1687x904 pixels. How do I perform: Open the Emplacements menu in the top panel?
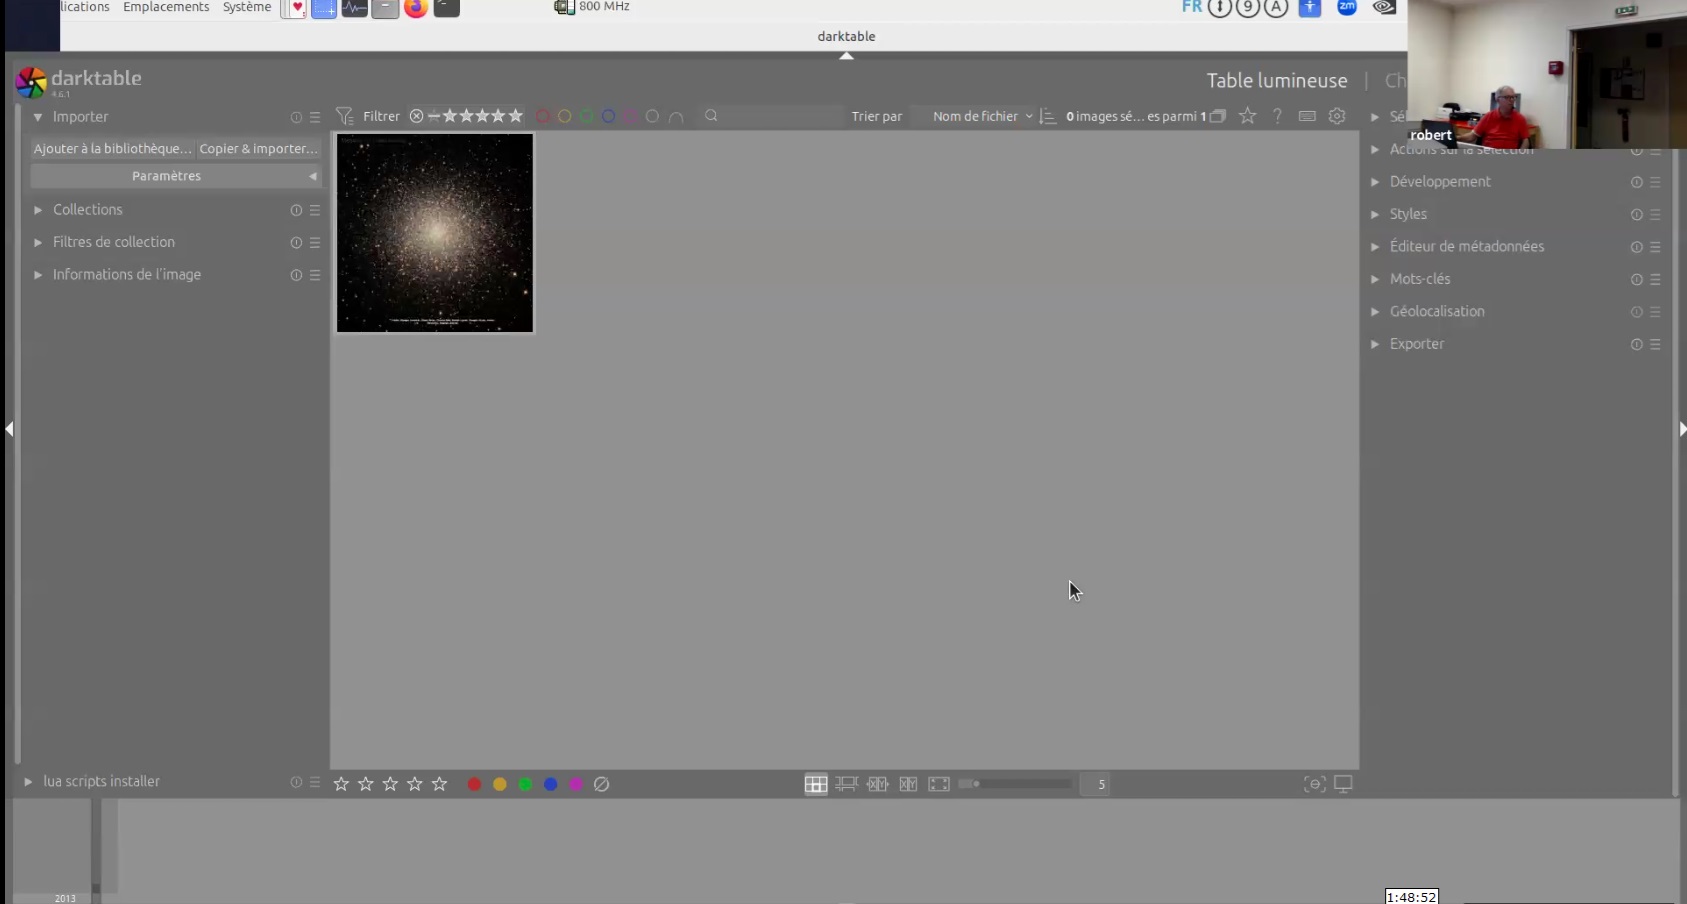166,7
